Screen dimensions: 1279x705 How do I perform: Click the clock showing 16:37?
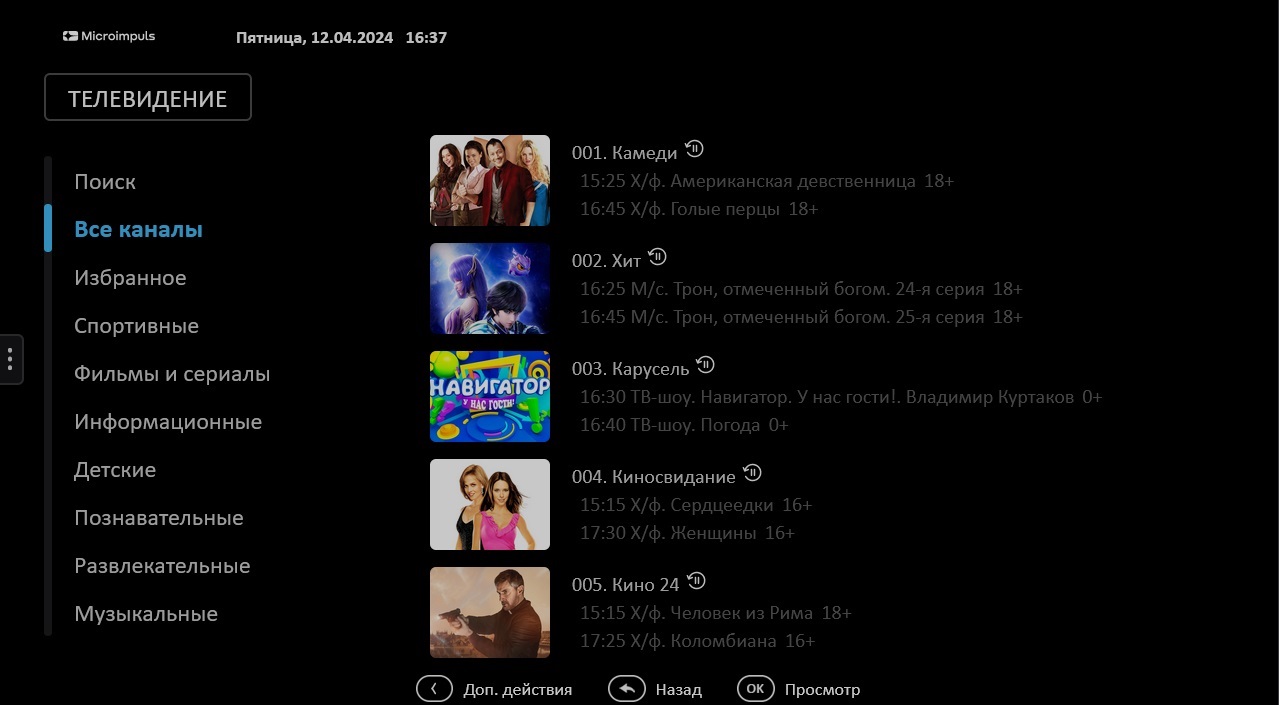coord(426,38)
